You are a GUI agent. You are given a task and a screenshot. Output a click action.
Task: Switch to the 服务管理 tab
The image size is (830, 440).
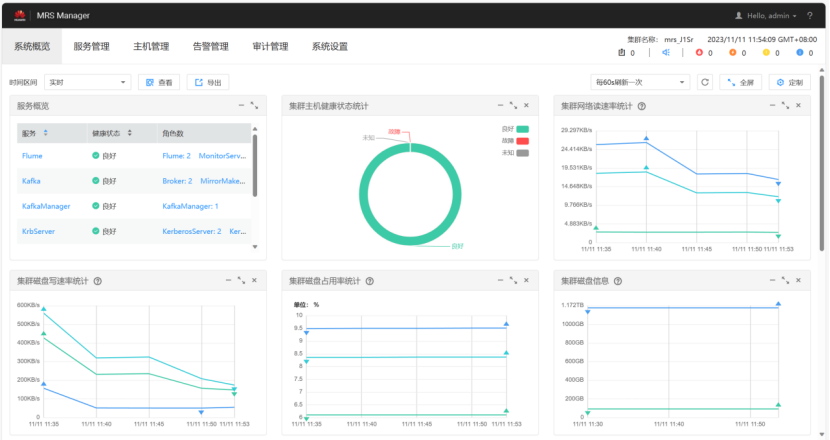tap(92, 47)
